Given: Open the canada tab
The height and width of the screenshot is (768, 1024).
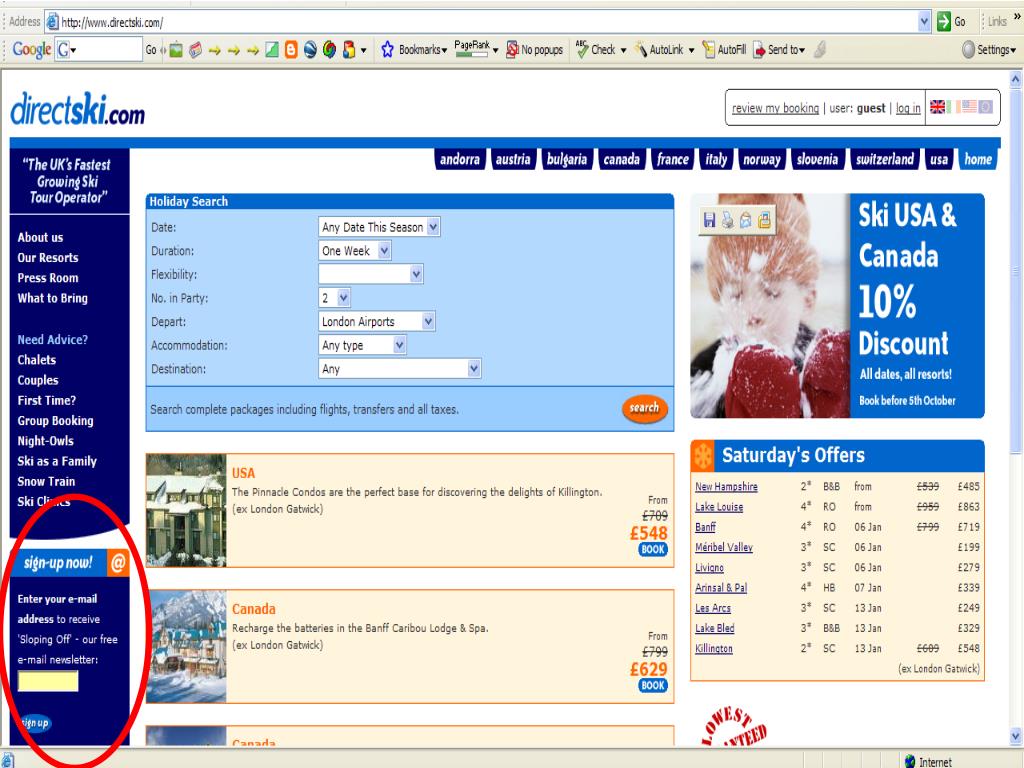Looking at the screenshot, I should click(x=622, y=159).
